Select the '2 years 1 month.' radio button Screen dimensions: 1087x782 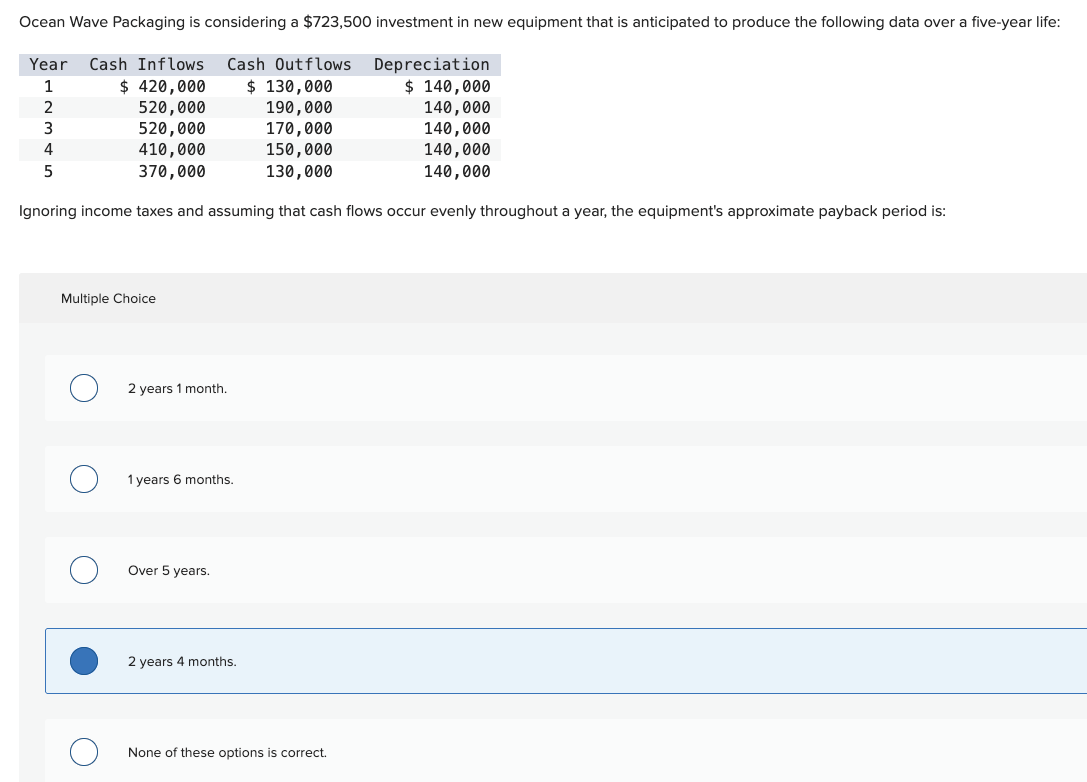click(84, 388)
